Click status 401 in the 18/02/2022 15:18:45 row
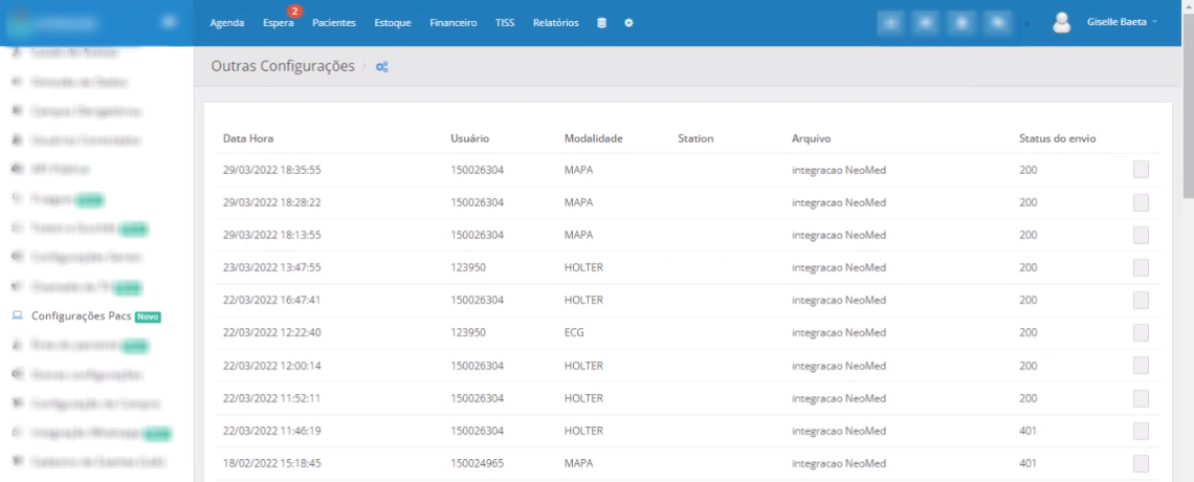 pos(1028,463)
